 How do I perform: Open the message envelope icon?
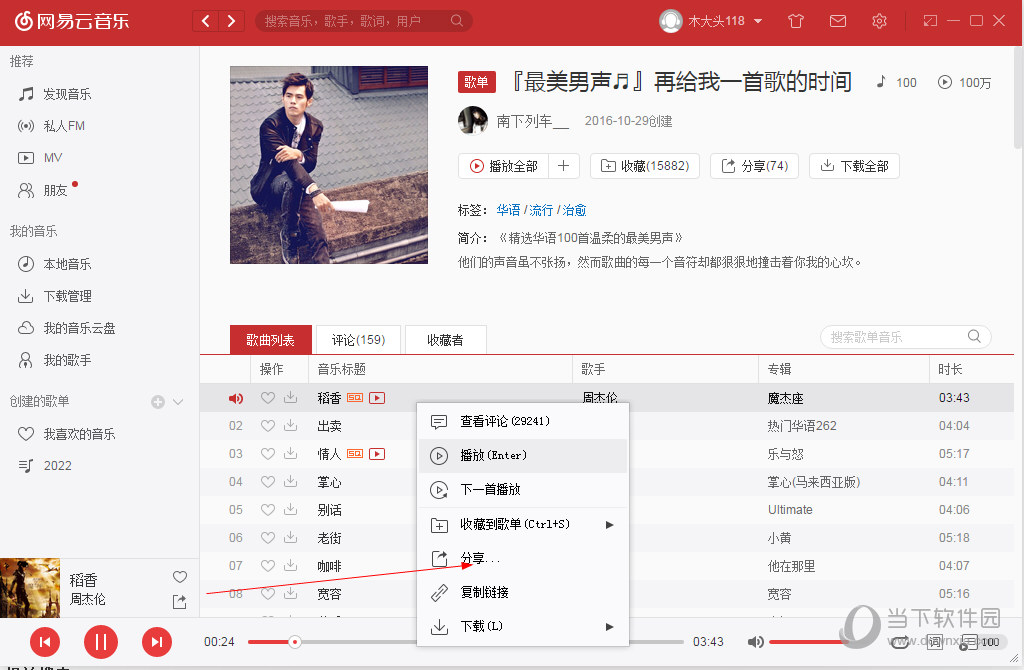tap(838, 20)
